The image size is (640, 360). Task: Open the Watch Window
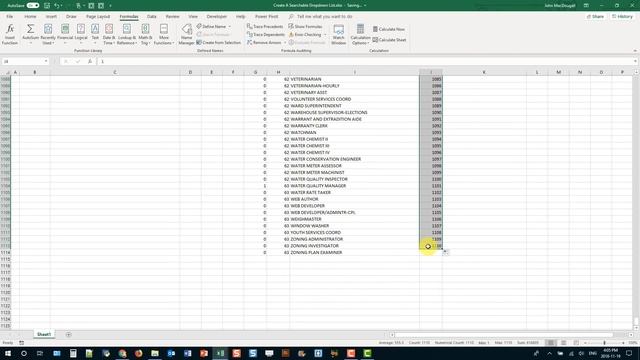click(338, 34)
